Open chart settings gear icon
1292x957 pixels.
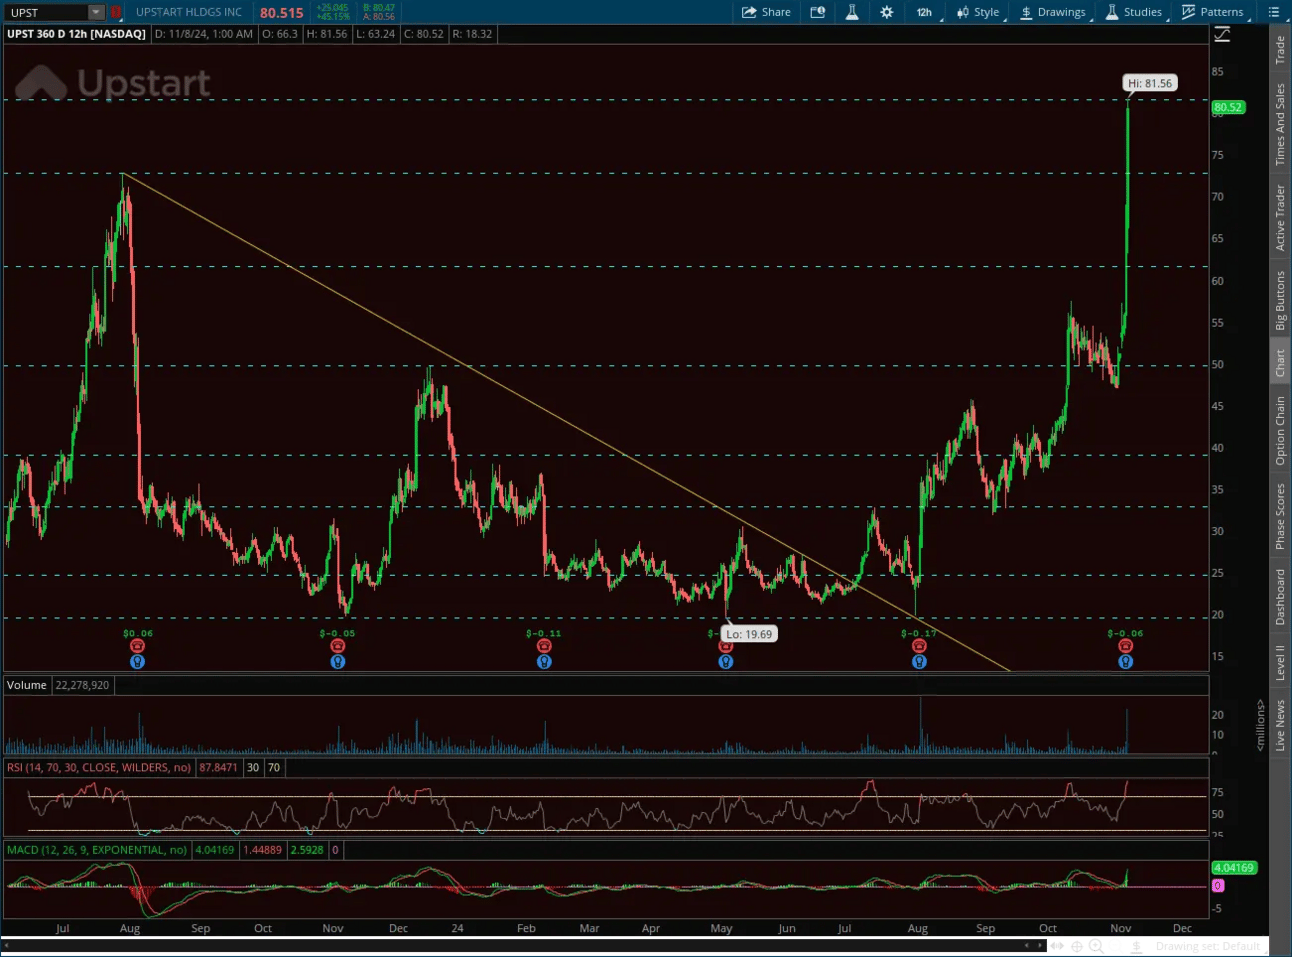click(887, 12)
